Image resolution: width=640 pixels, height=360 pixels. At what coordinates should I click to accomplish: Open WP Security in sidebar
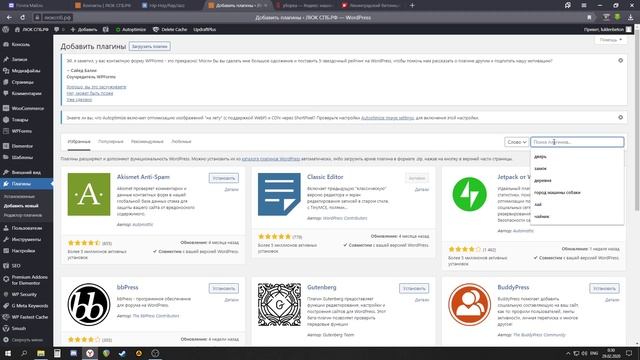tap(24, 294)
